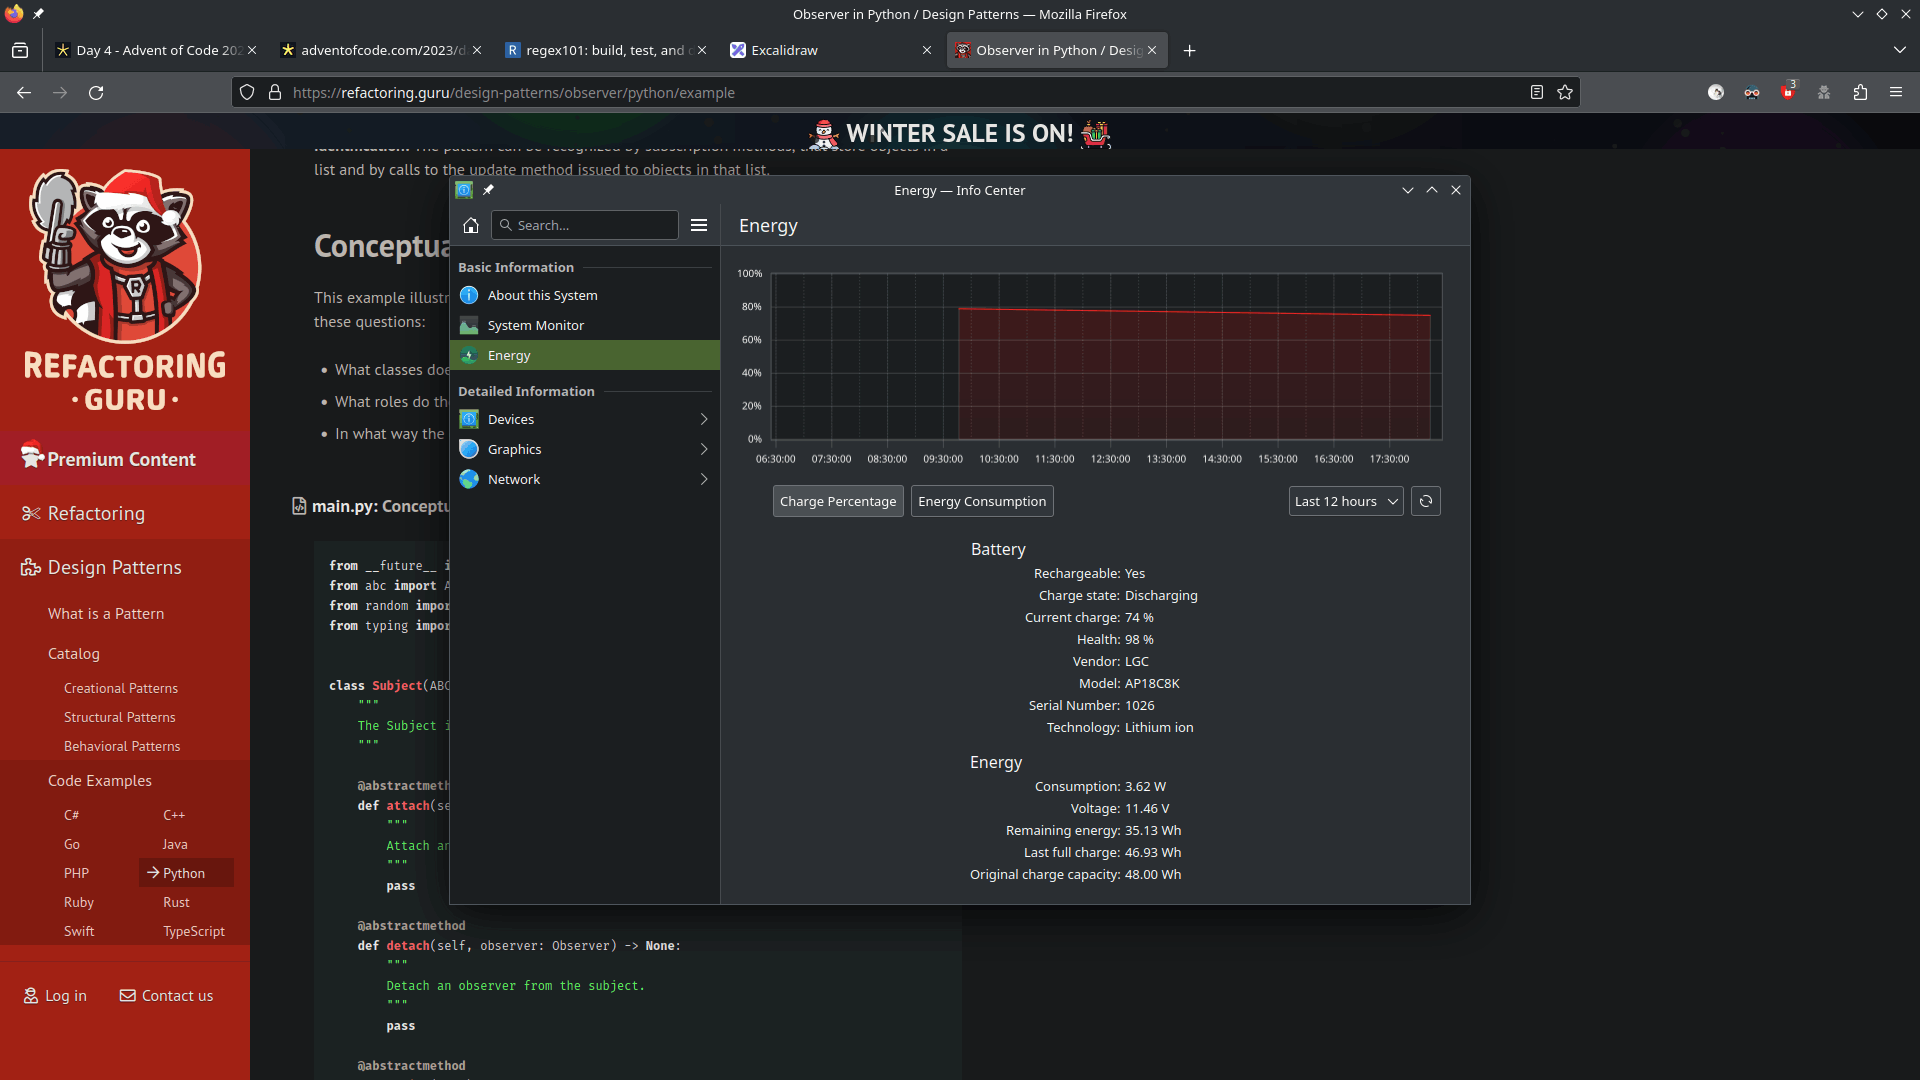Expand the Devices category
Image resolution: width=1920 pixels, height=1080 pixels.
click(x=585, y=419)
